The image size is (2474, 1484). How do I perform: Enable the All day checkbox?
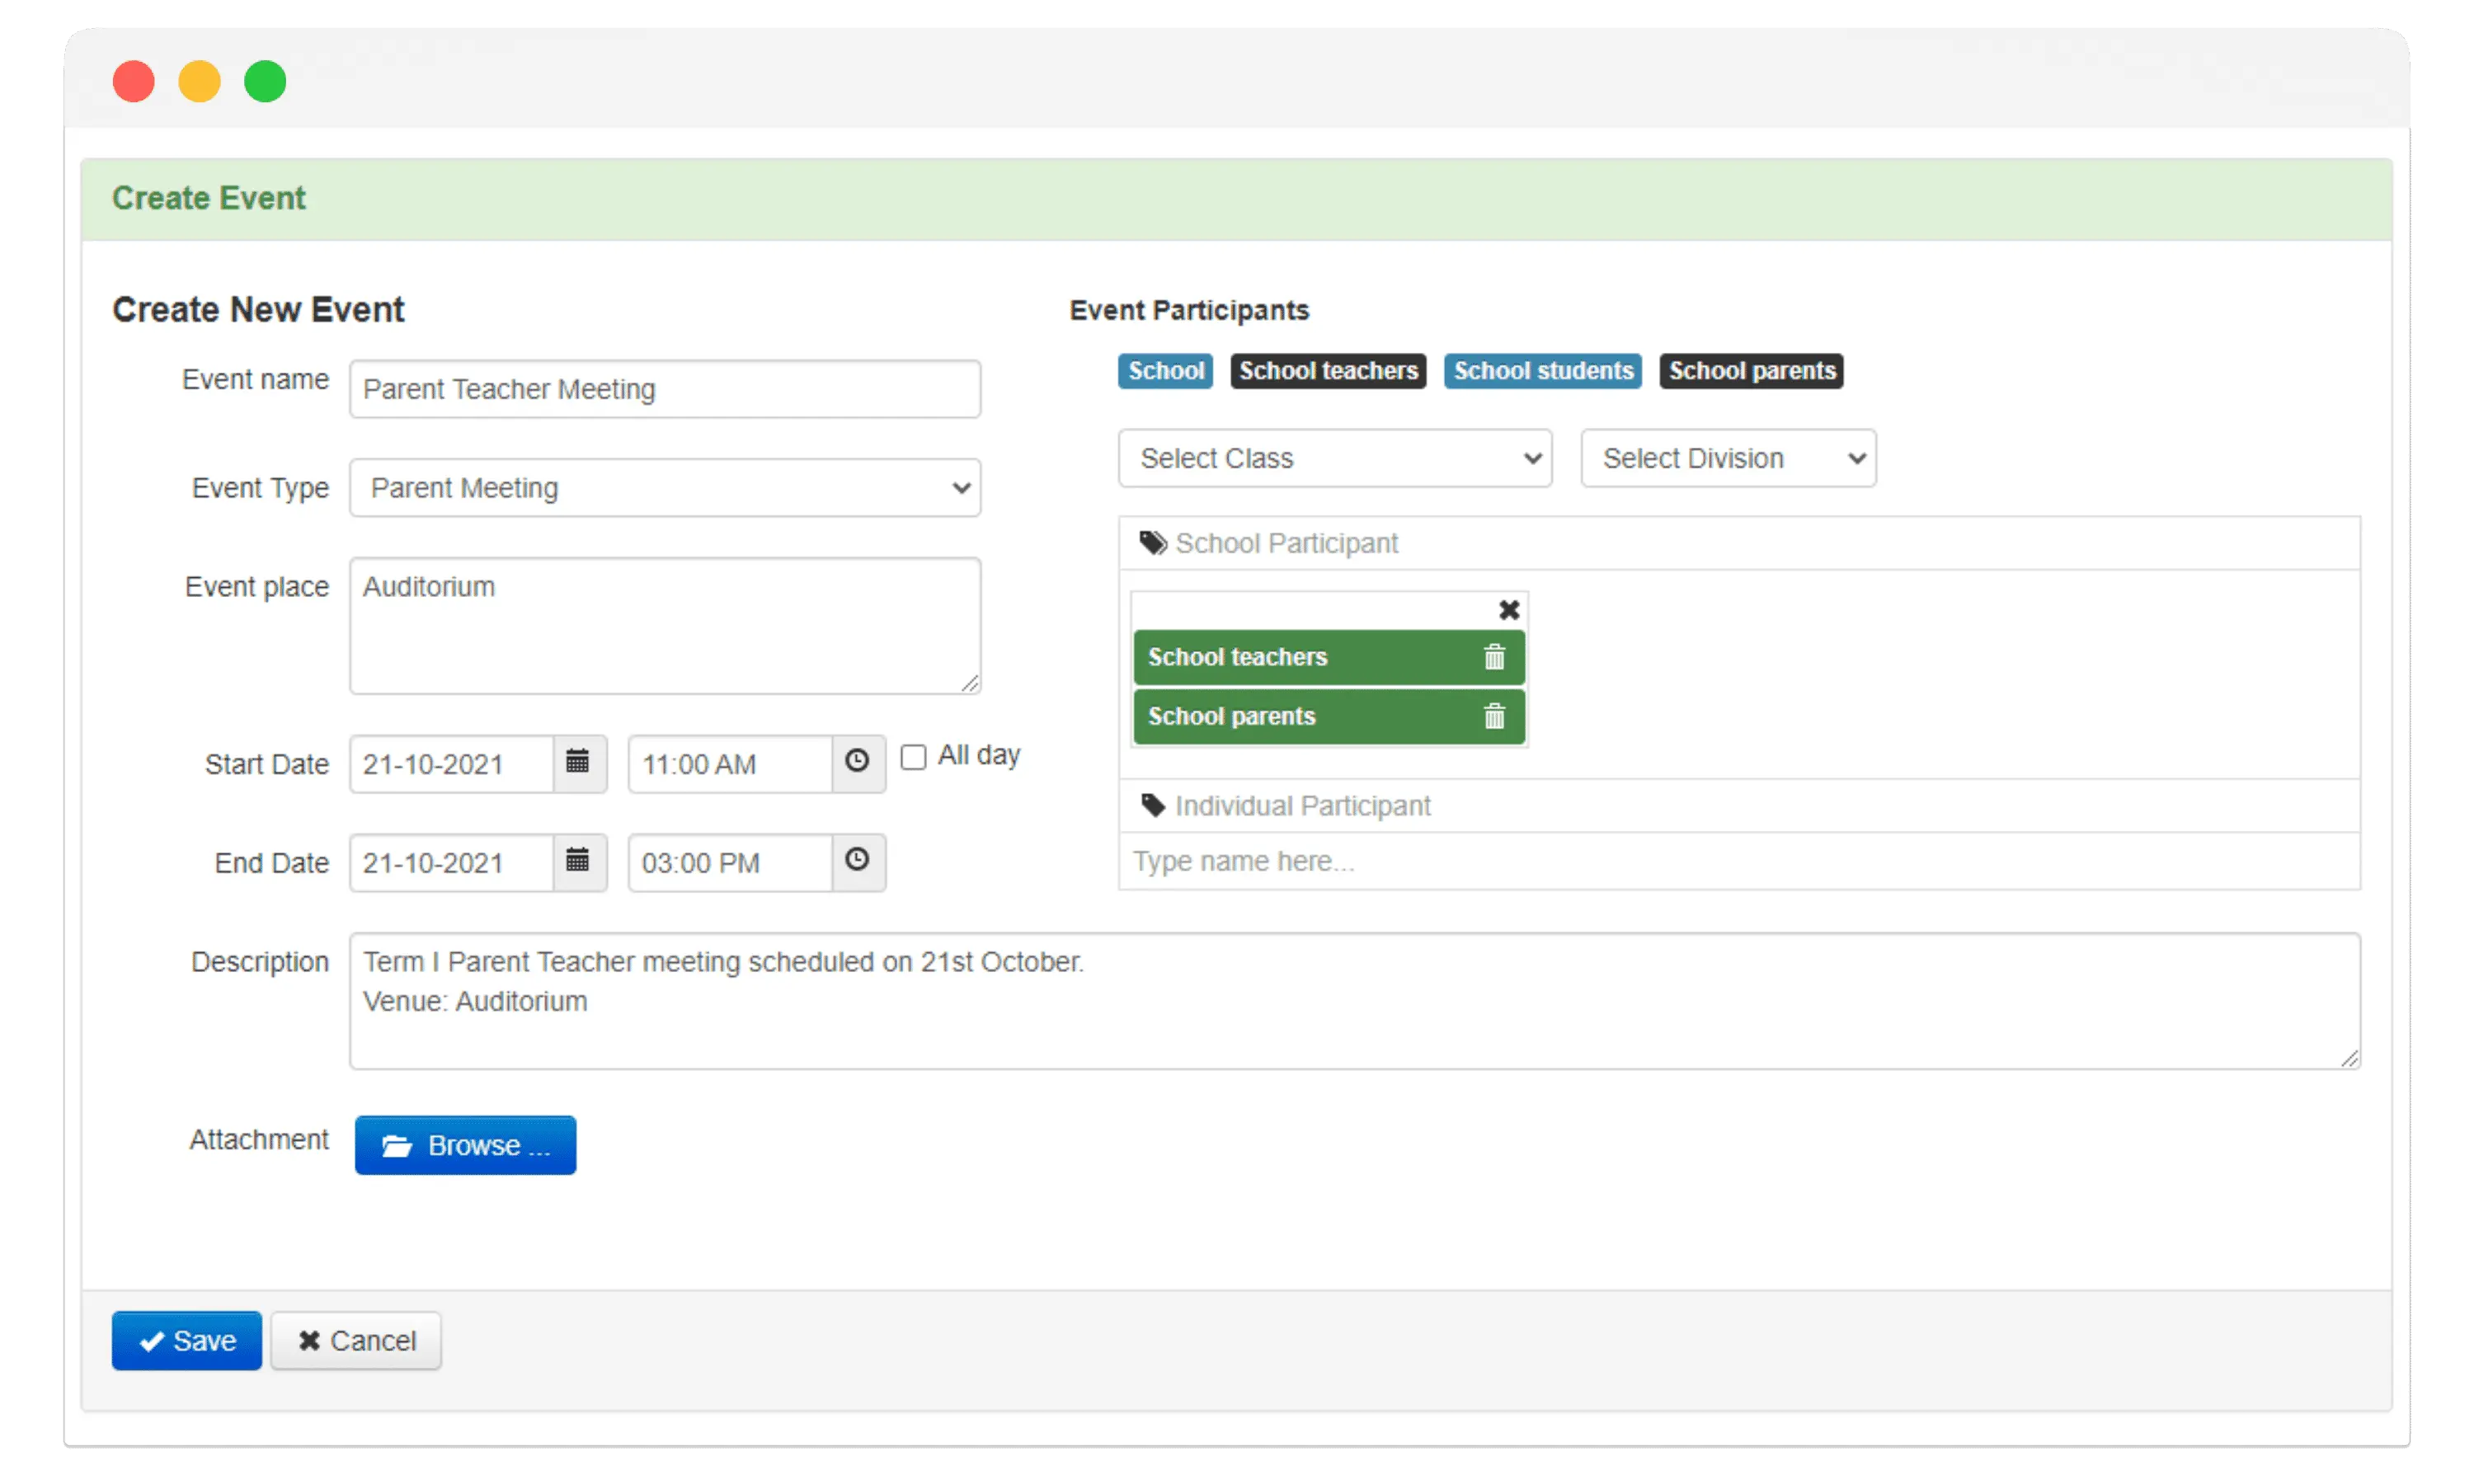(913, 756)
